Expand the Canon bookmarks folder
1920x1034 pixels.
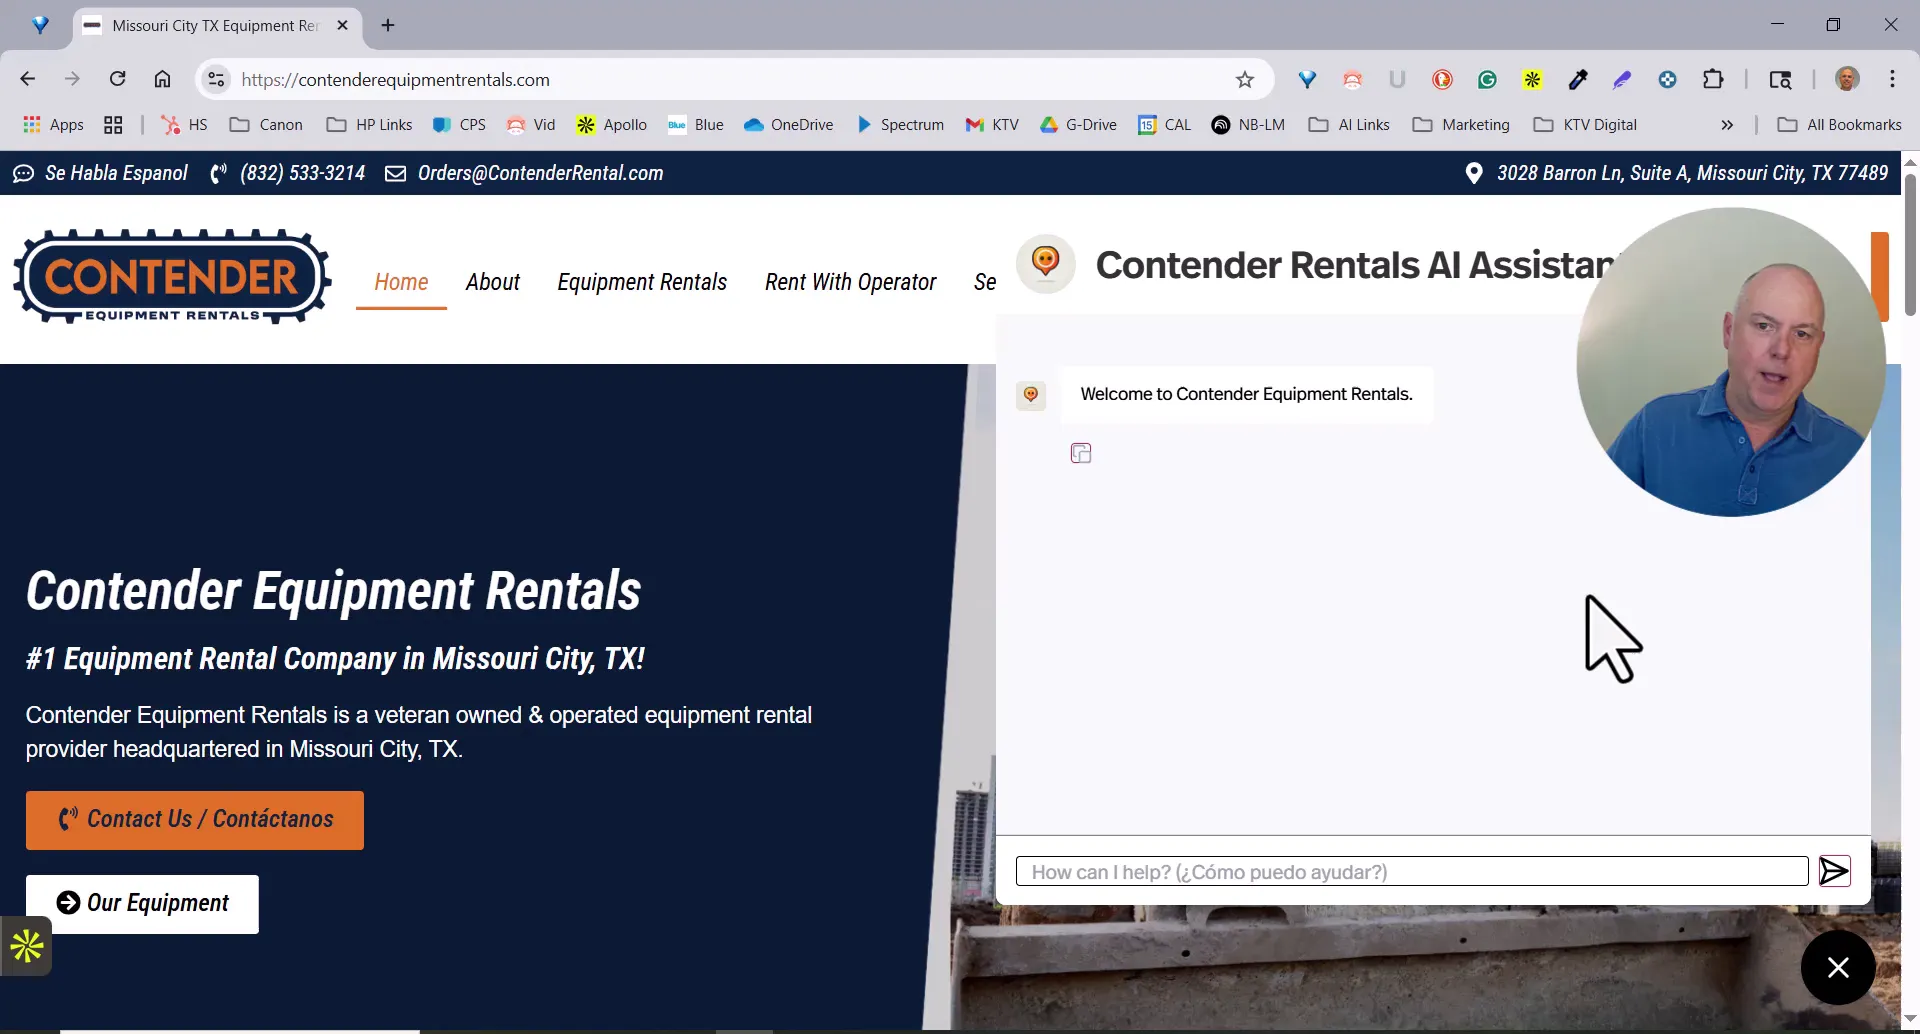(x=266, y=125)
